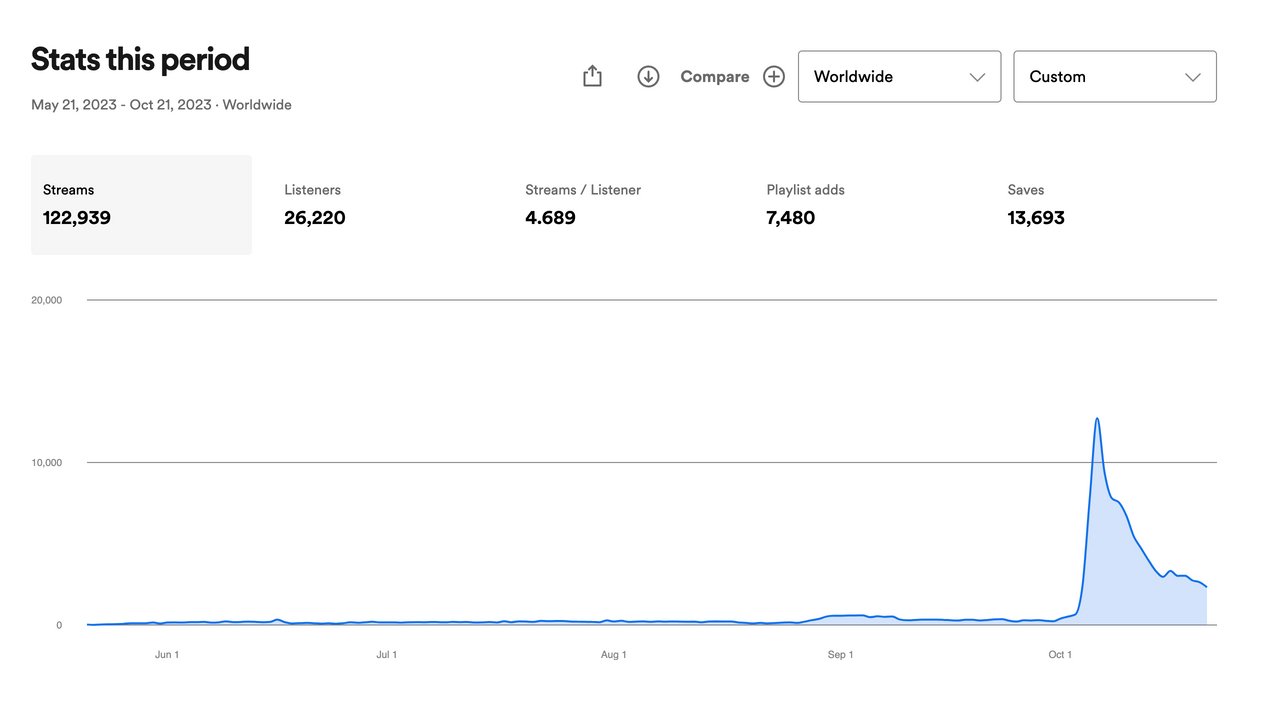Image resolution: width=1265 pixels, height=702 pixels.
Task: Click the share export icon
Action: click(592, 76)
